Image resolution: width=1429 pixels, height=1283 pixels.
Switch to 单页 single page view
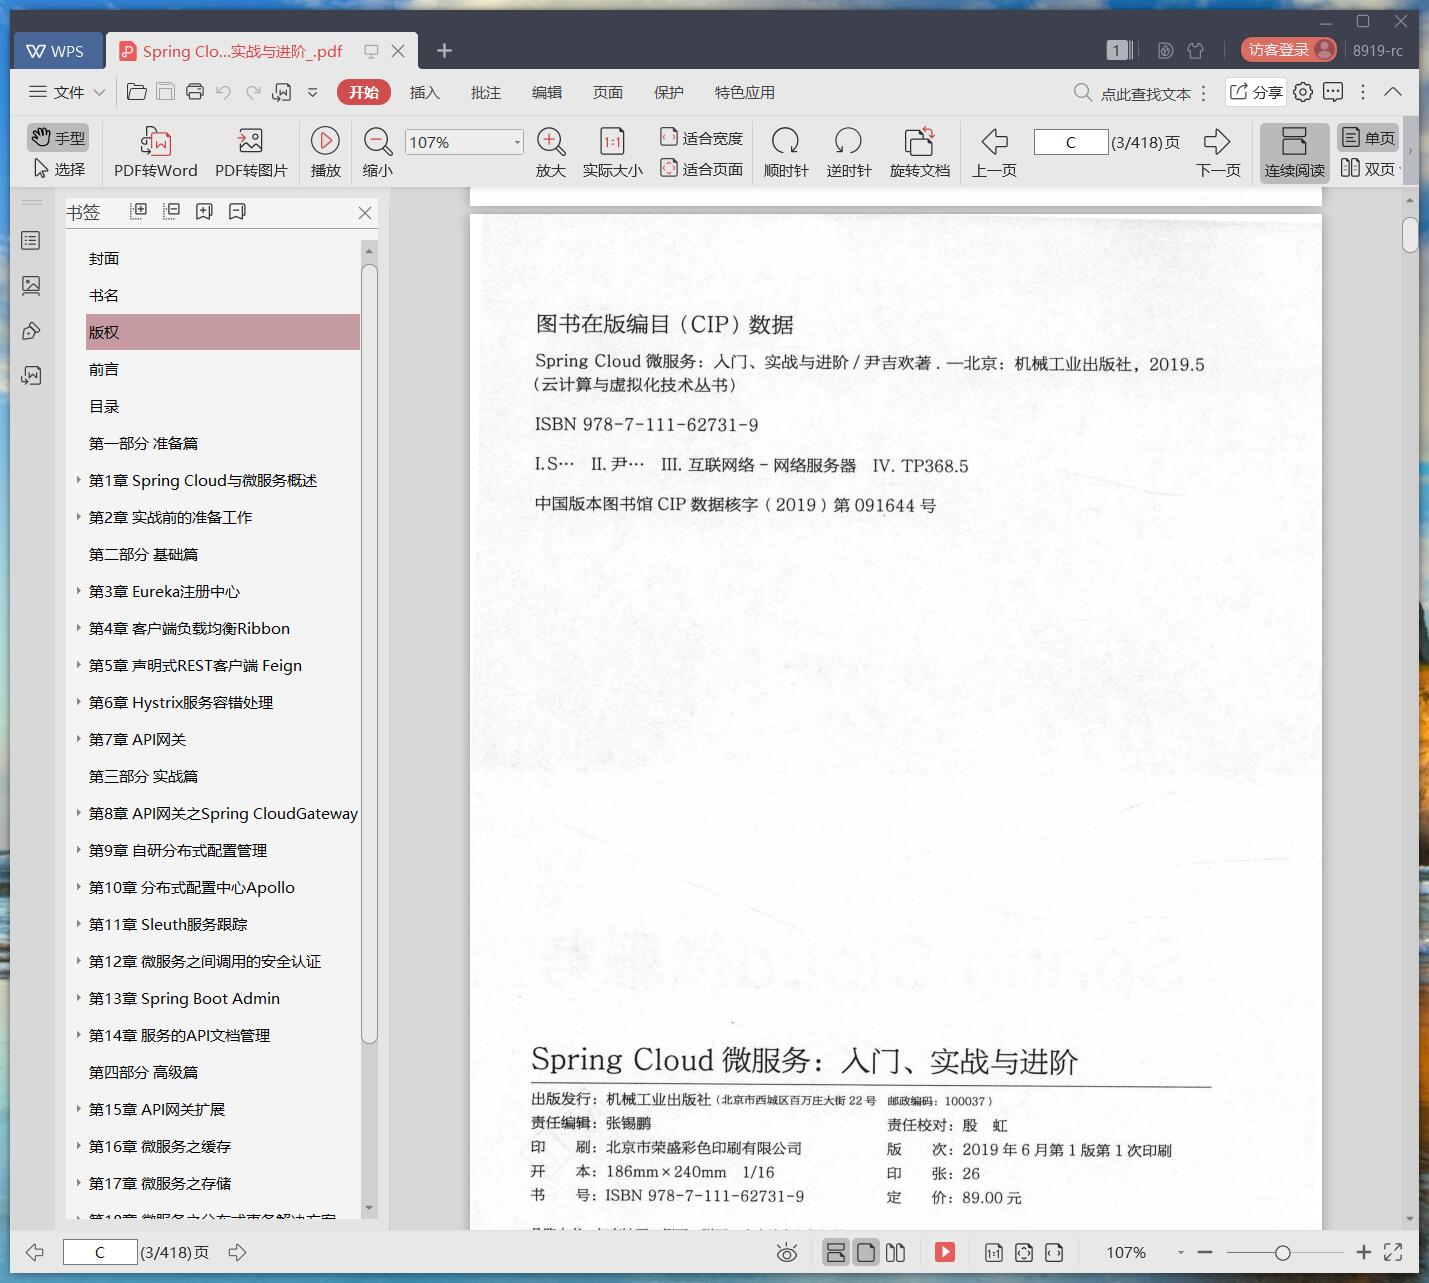click(x=1368, y=138)
